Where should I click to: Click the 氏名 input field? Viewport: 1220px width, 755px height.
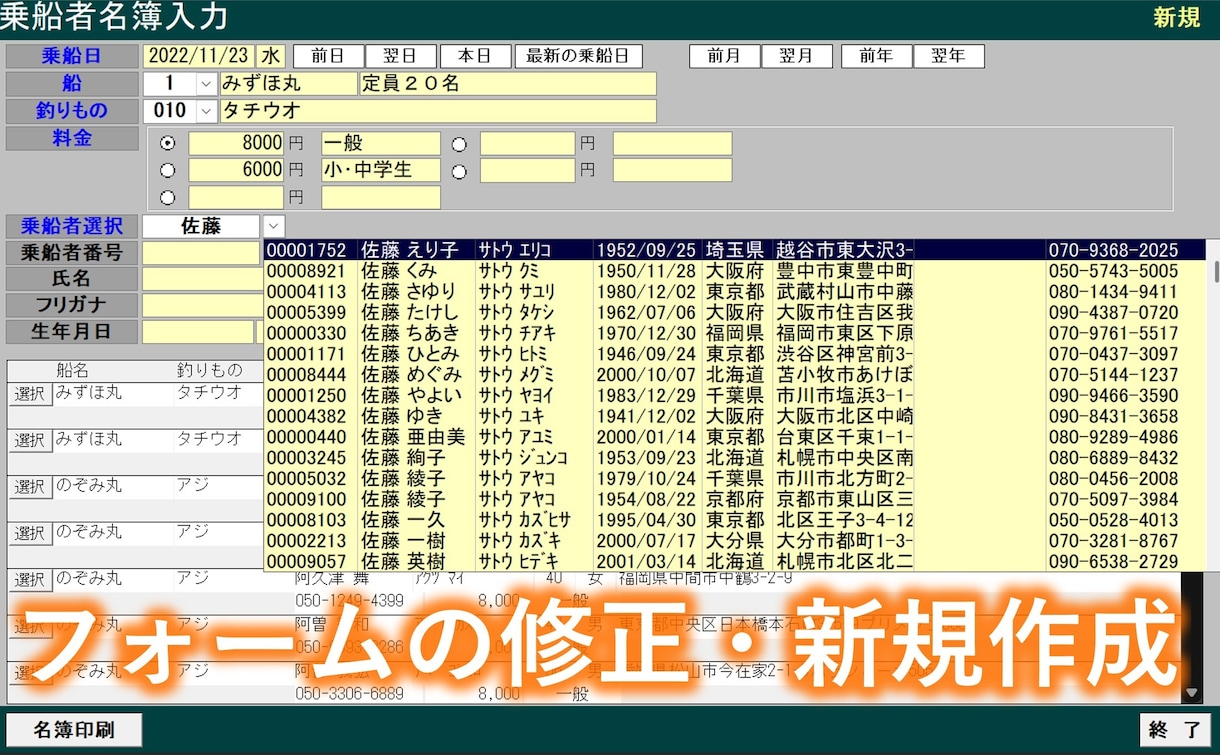202,279
